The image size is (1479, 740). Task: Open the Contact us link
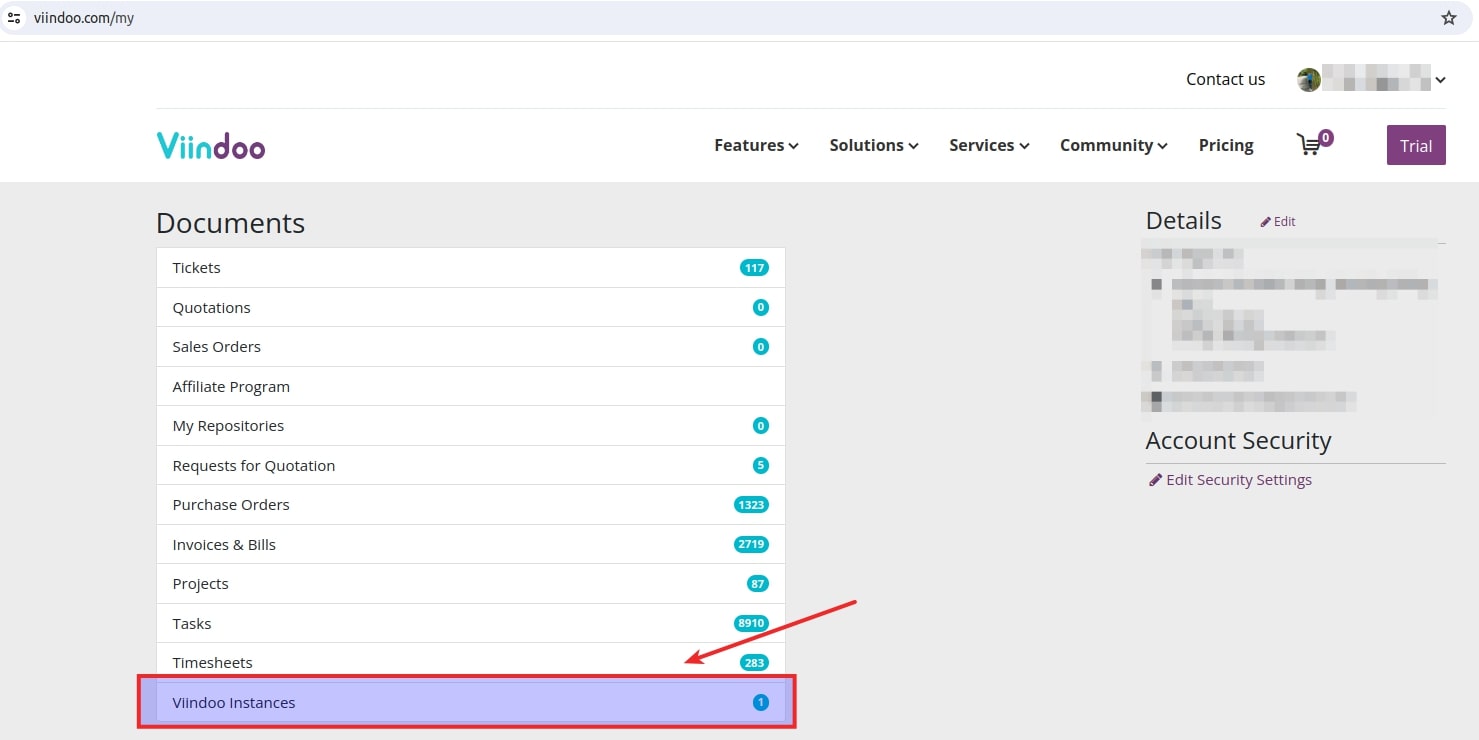[1225, 79]
